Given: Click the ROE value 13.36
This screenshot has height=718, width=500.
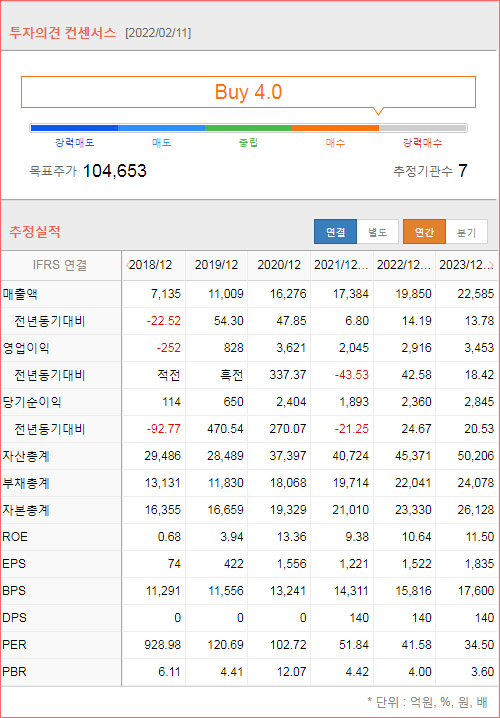Looking at the screenshot, I should tap(291, 537).
